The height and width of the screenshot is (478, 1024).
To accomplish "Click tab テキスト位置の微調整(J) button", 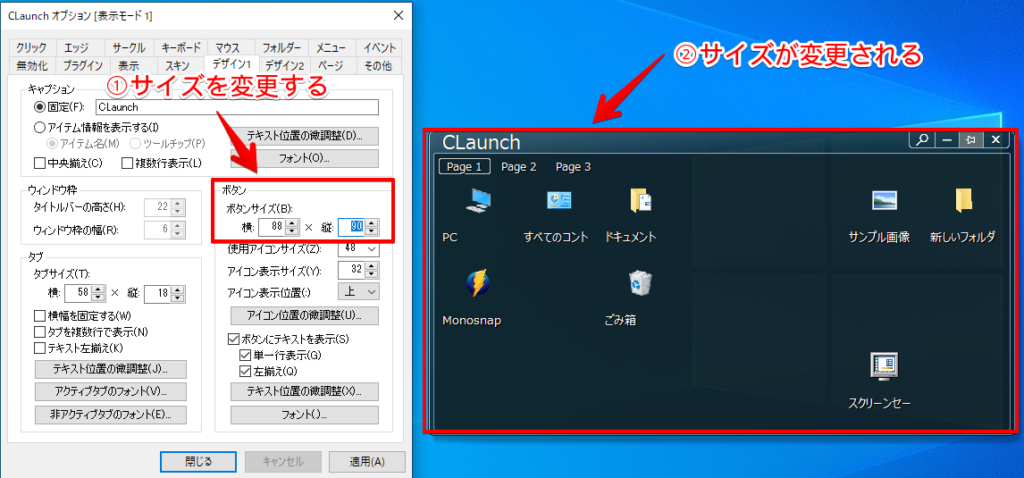I will pyautogui.click(x=110, y=369).
